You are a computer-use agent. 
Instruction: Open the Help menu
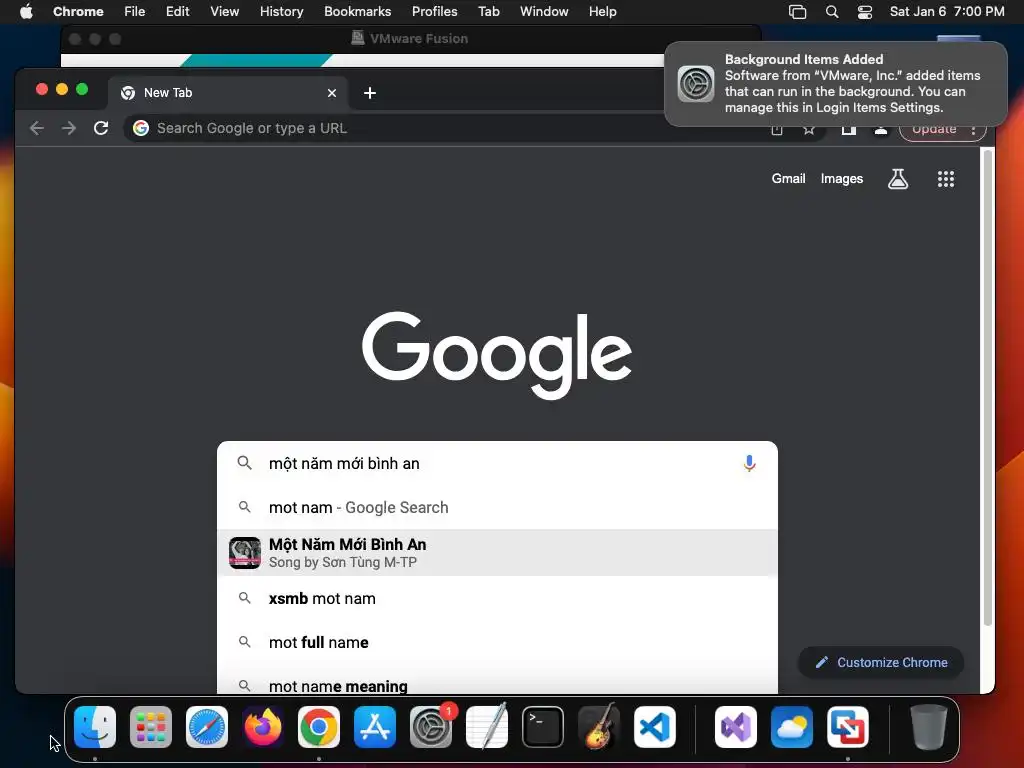point(602,11)
